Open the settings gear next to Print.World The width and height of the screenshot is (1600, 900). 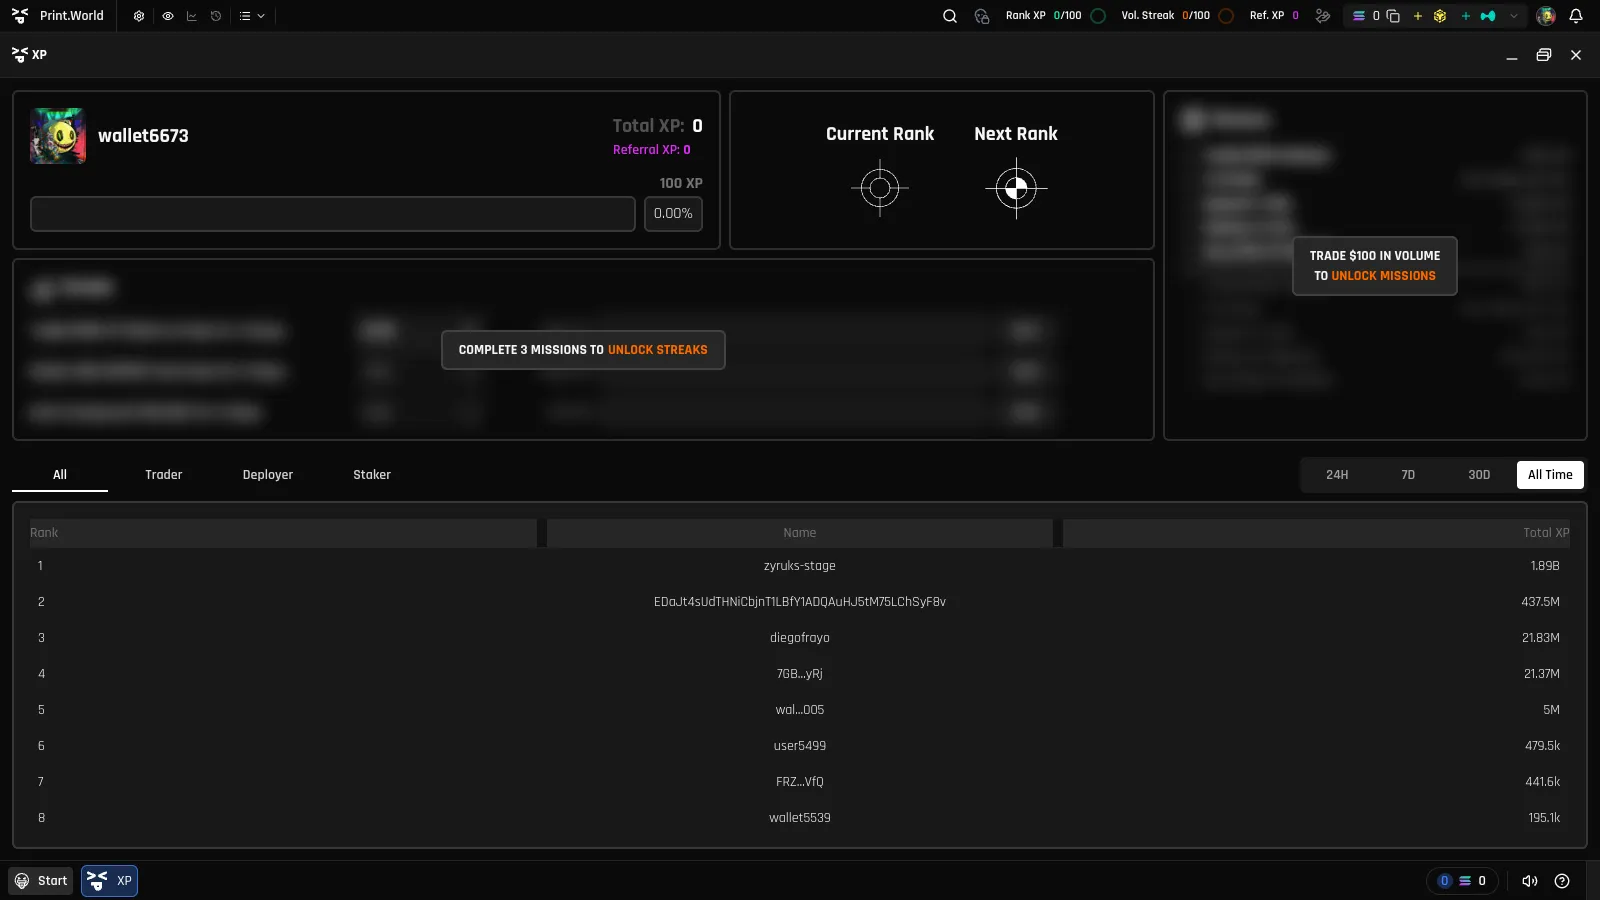tap(139, 16)
